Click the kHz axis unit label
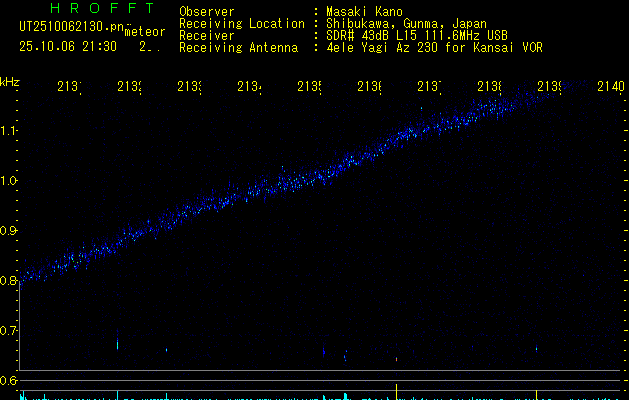Image resolution: width=629 pixels, height=400 pixels. point(10,82)
